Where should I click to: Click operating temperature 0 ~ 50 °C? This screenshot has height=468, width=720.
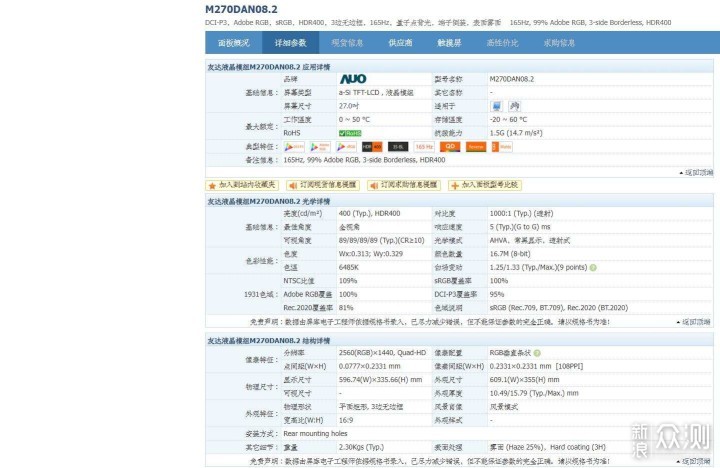(x=354, y=119)
